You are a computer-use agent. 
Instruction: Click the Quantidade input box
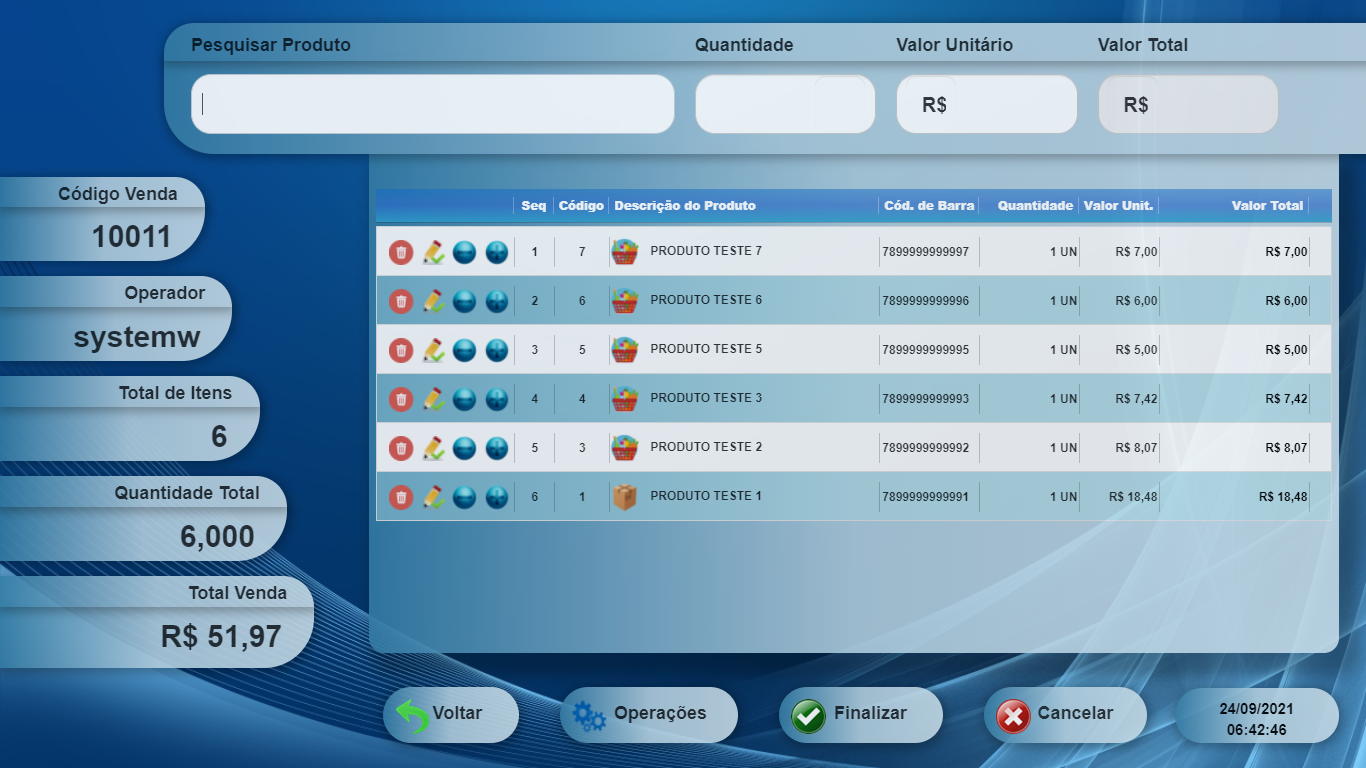(x=785, y=104)
